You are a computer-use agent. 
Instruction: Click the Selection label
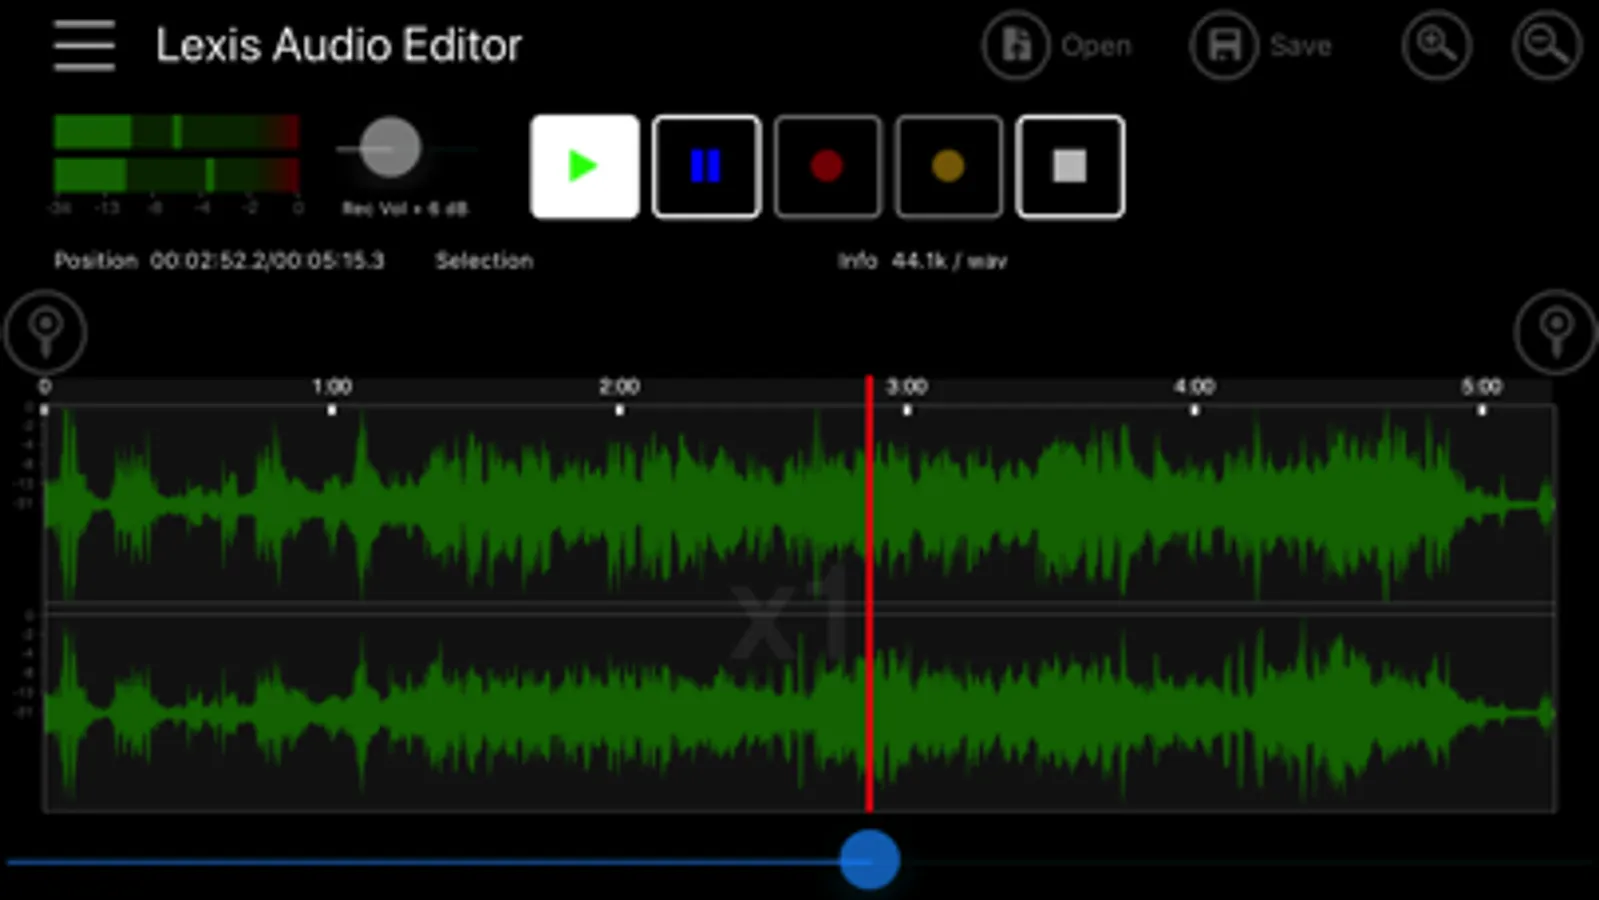484,261
